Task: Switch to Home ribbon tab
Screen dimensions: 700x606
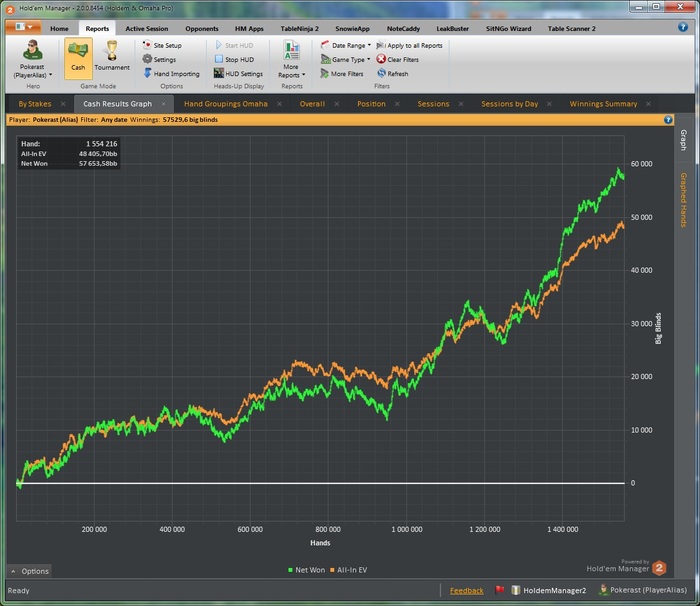Action: point(59,29)
